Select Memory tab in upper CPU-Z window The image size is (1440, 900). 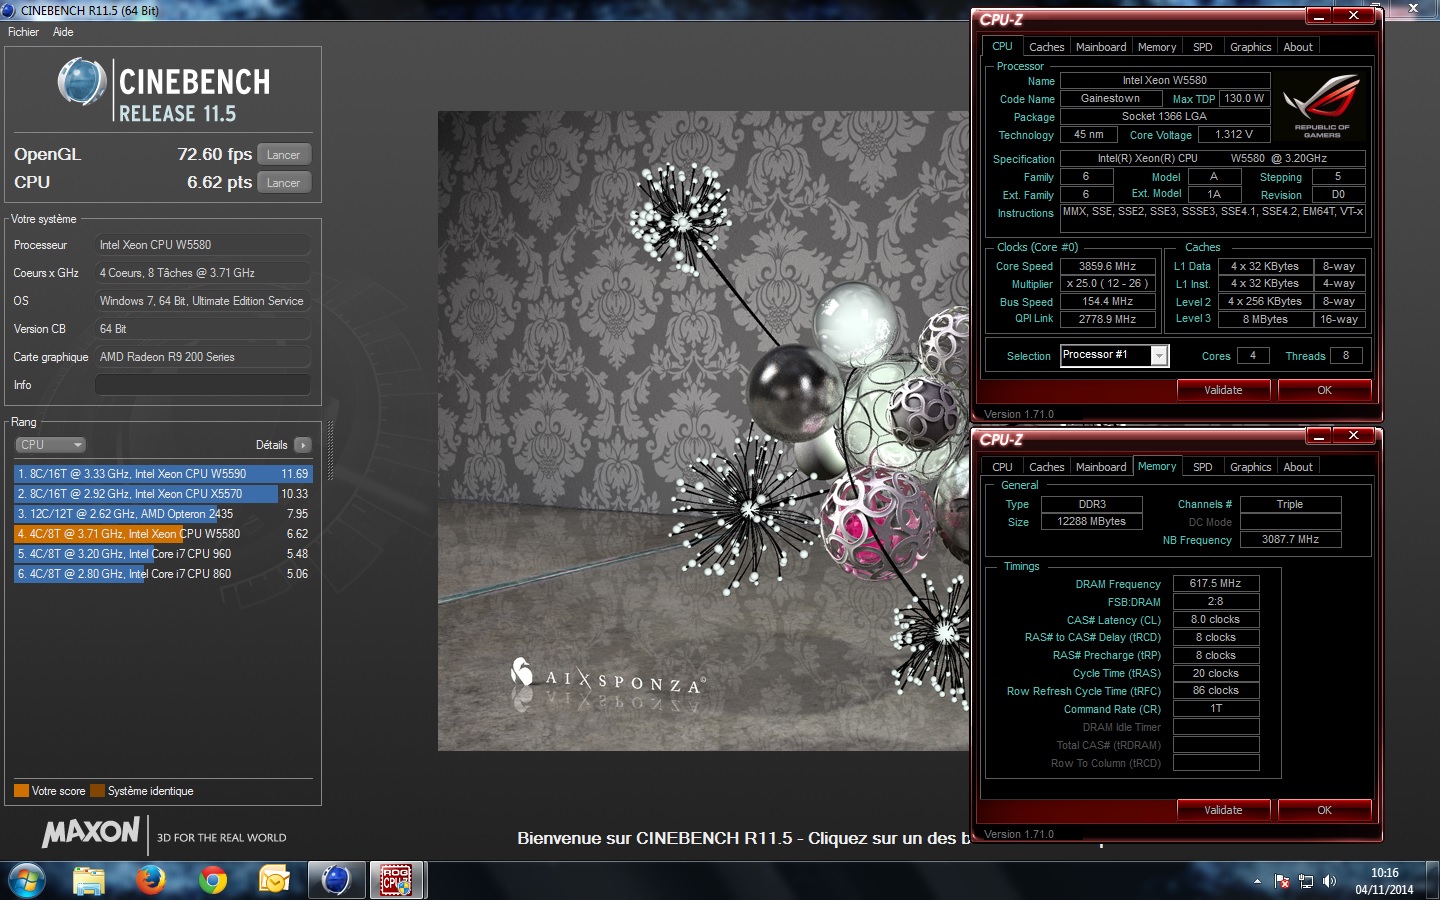coord(1157,47)
